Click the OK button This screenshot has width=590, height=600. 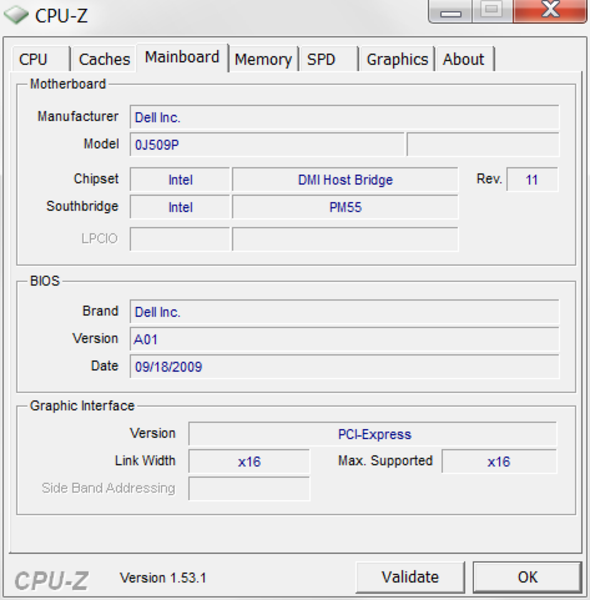pyautogui.click(x=528, y=577)
